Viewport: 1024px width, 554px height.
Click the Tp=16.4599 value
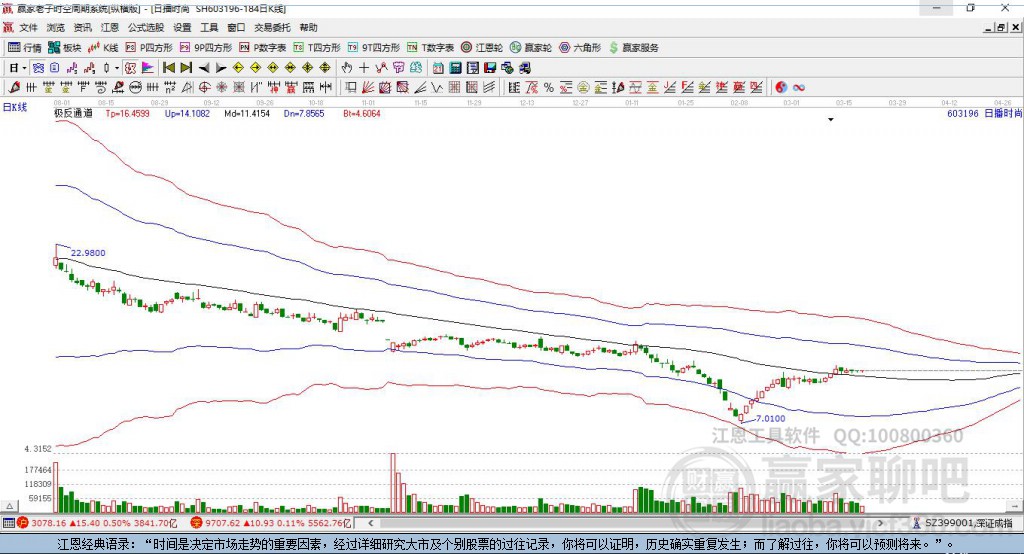127,114
